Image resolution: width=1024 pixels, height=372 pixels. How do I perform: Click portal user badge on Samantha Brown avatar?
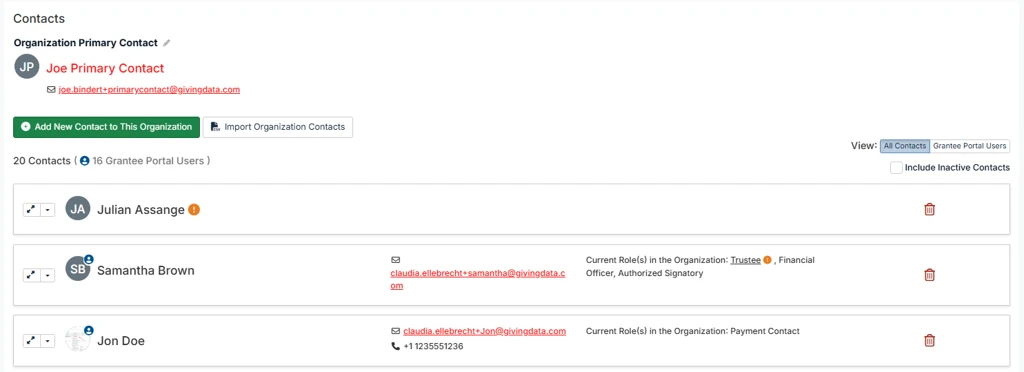pyautogui.click(x=89, y=259)
